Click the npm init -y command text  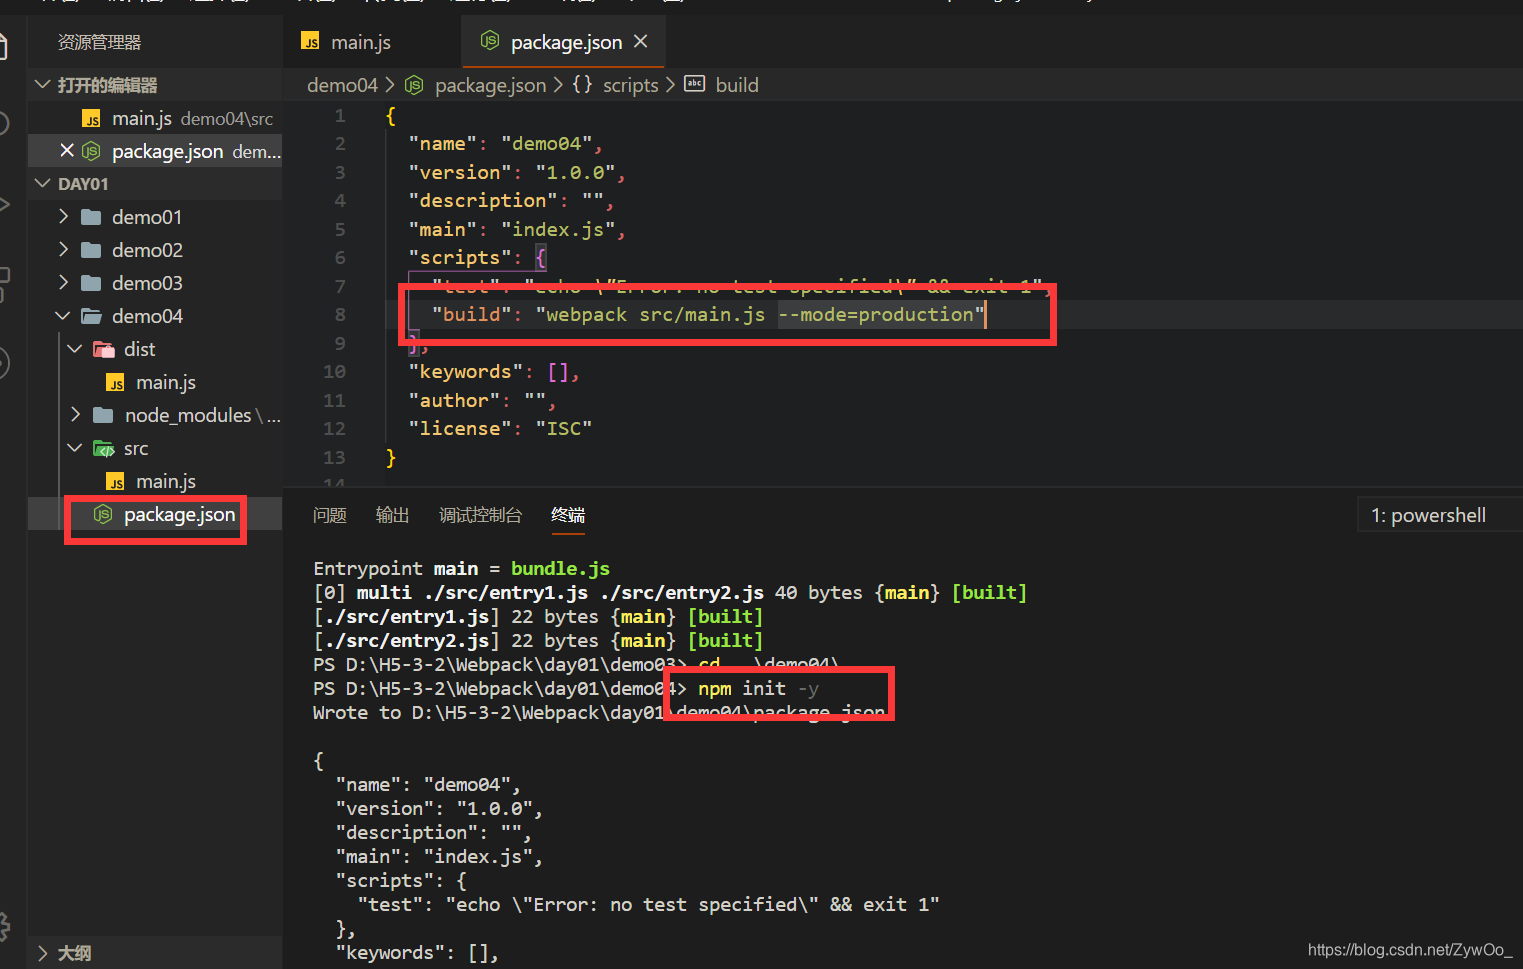click(x=758, y=688)
